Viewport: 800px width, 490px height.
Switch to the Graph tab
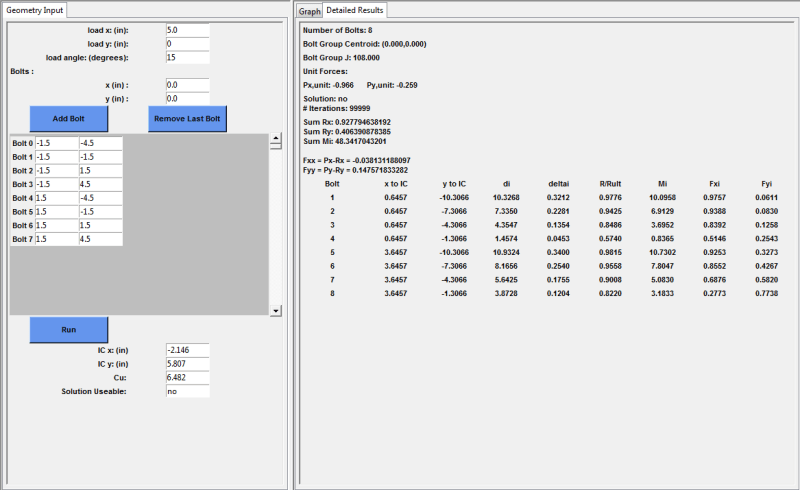309,11
